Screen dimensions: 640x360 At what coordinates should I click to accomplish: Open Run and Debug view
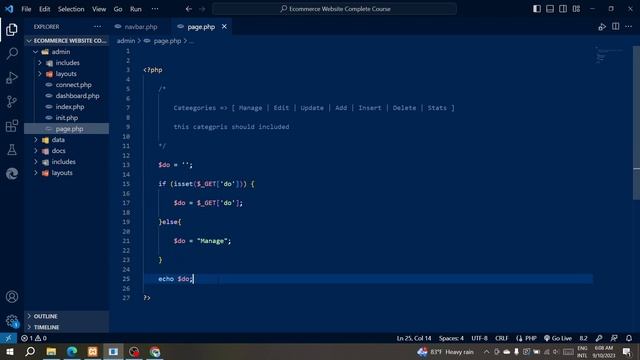(x=12, y=78)
